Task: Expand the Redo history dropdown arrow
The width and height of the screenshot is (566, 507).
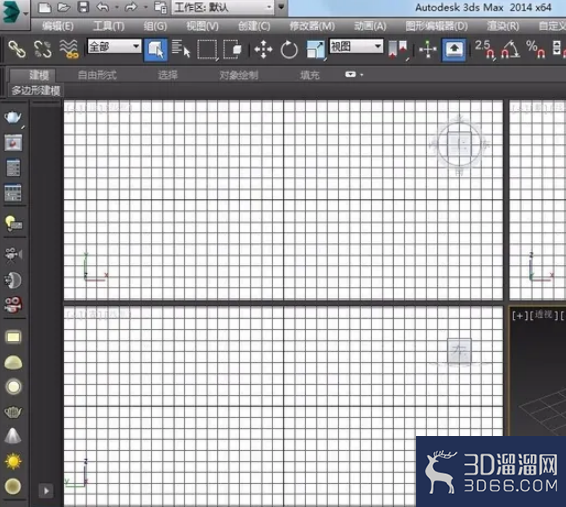Action: point(146,7)
